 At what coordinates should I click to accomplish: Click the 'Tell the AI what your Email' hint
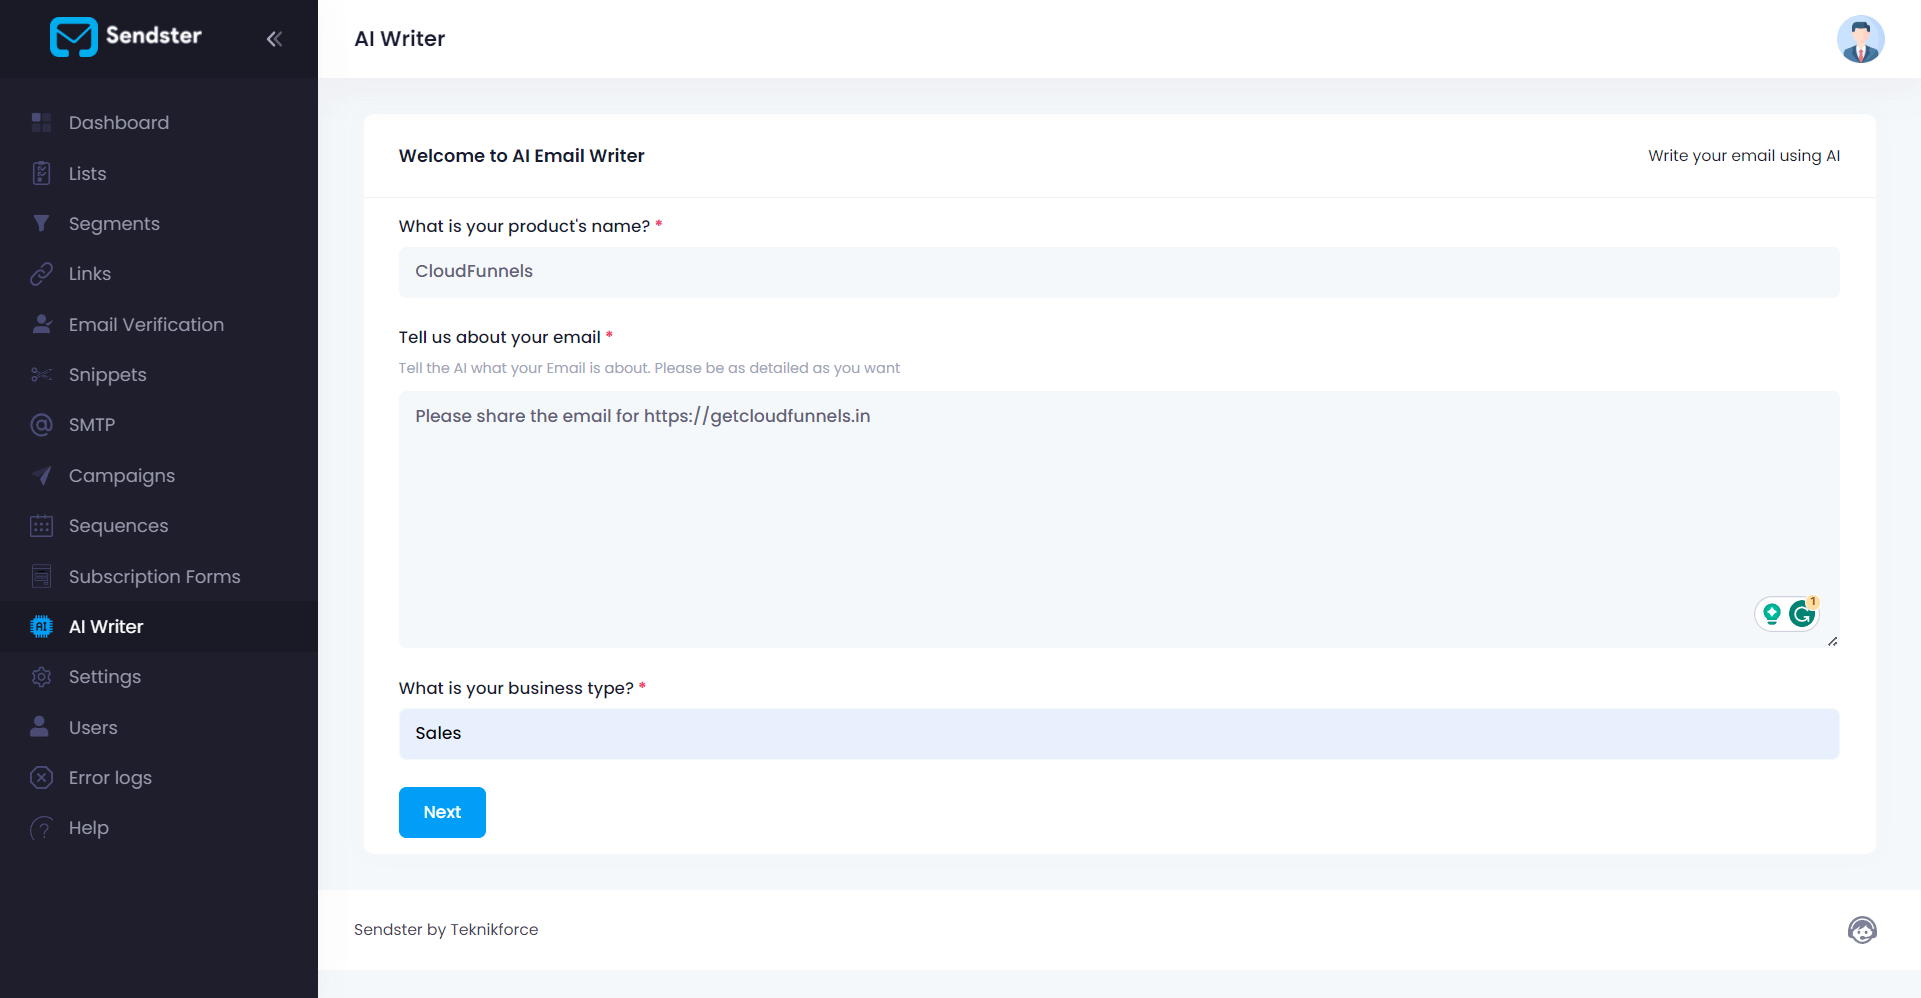pos(649,368)
